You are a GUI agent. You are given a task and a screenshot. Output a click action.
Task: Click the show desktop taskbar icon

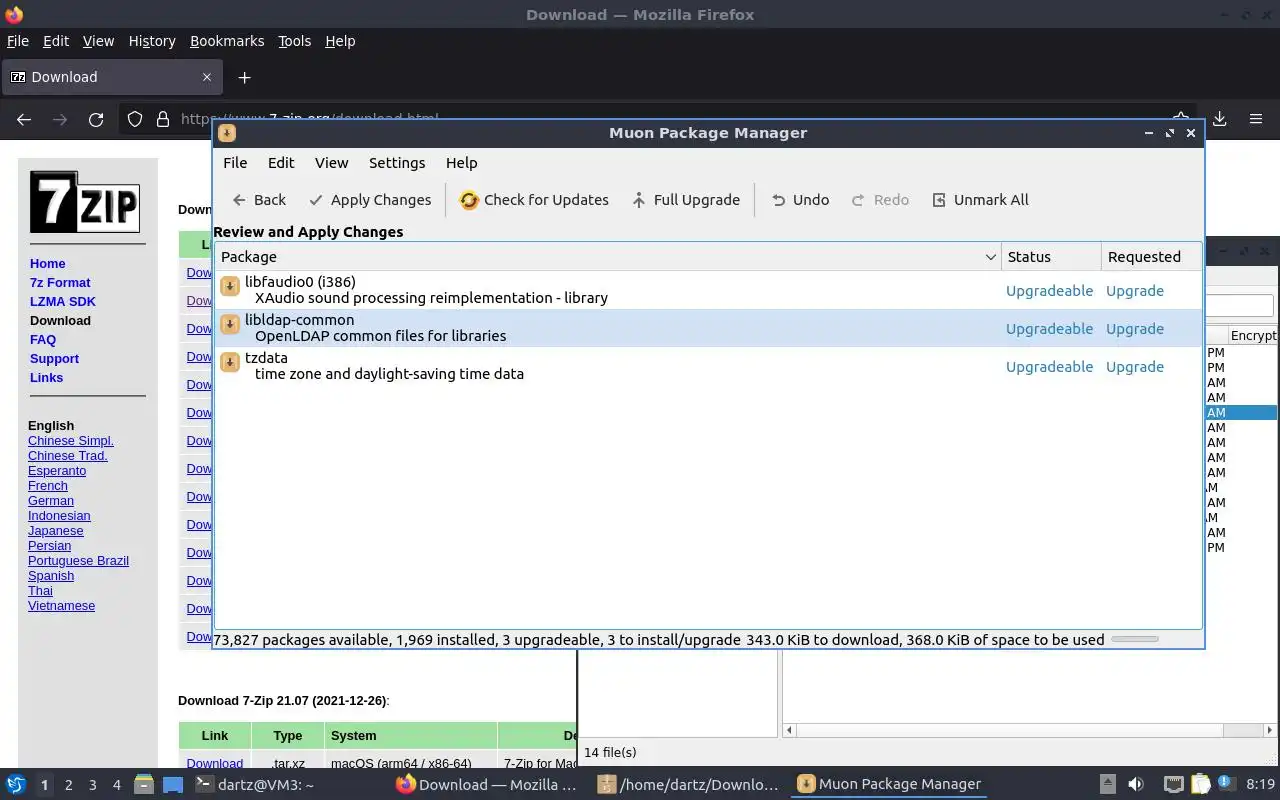click(x=172, y=785)
